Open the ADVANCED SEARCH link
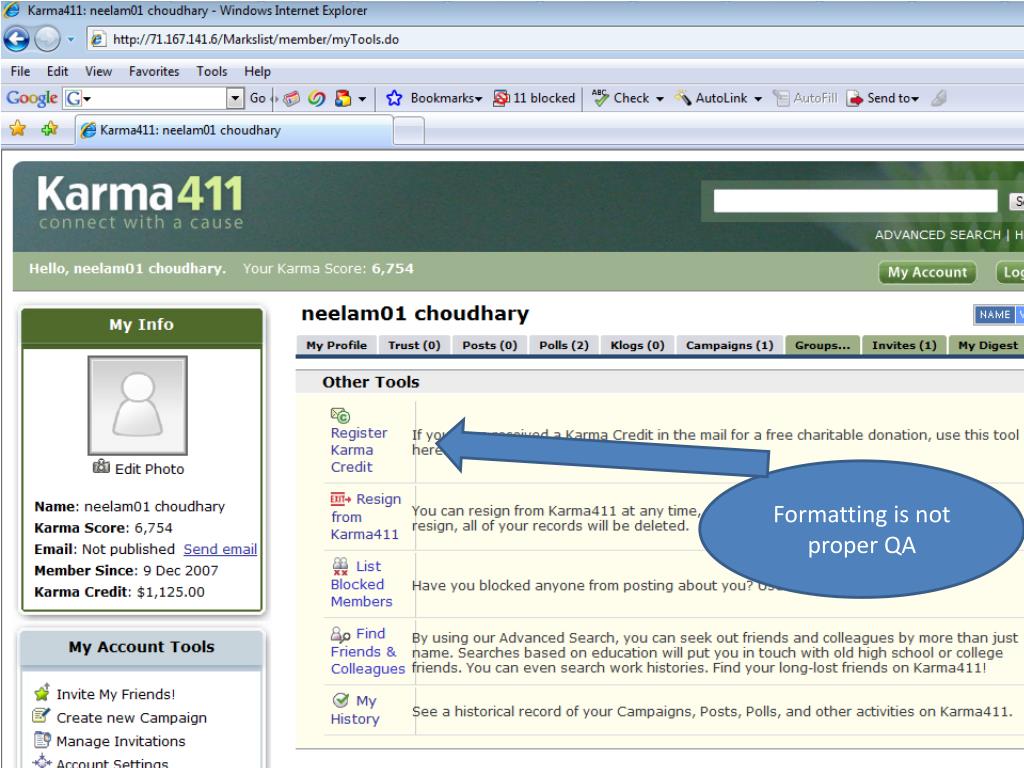The image size is (1024, 768). tap(937, 235)
